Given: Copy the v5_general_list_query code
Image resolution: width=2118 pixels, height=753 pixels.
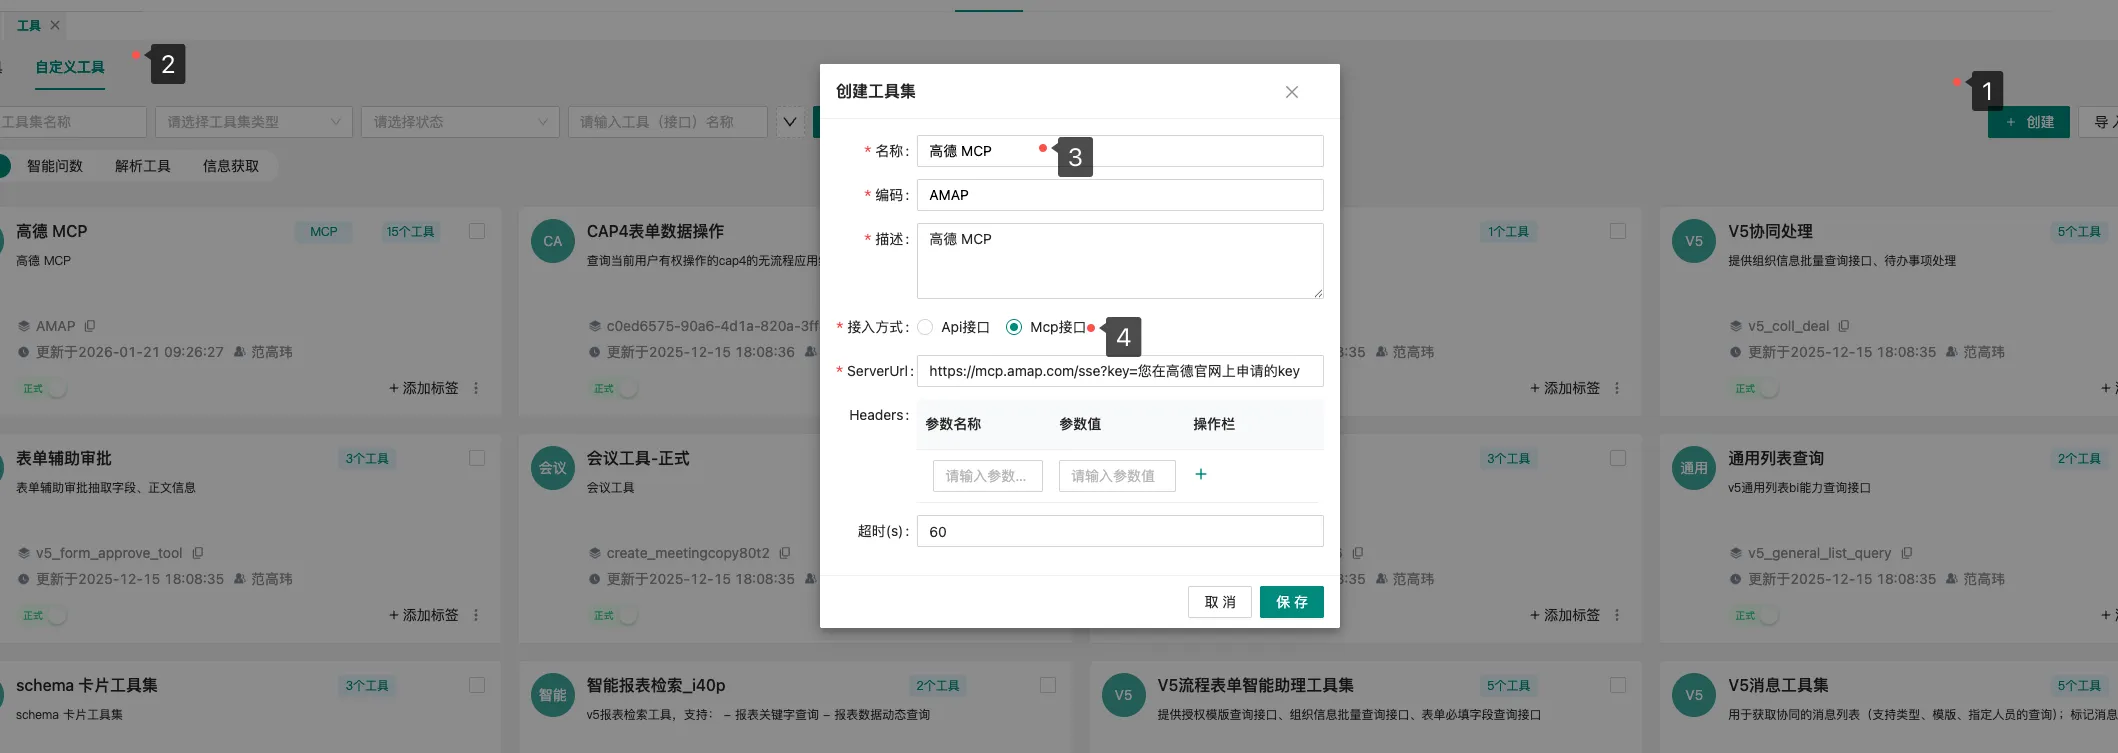Looking at the screenshot, I should (x=1907, y=553).
